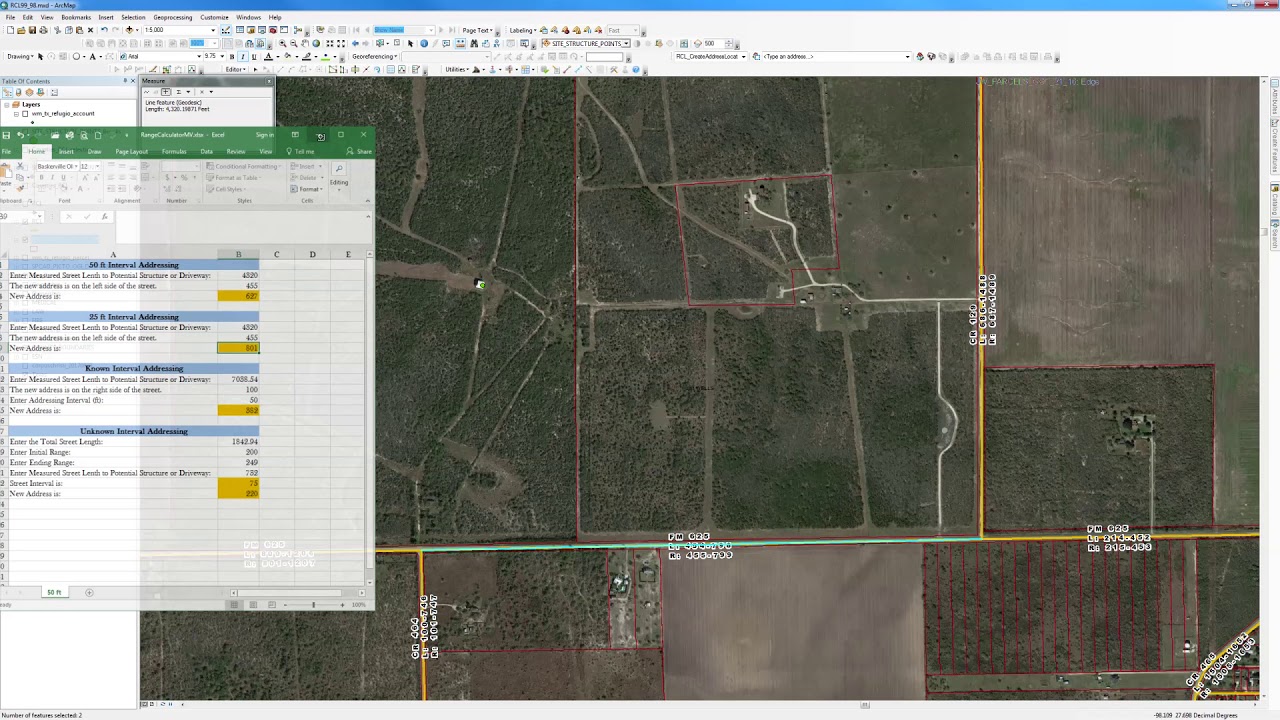The width and height of the screenshot is (1280, 720).
Task: Click the Undo icon in Excel
Action: coord(20,135)
